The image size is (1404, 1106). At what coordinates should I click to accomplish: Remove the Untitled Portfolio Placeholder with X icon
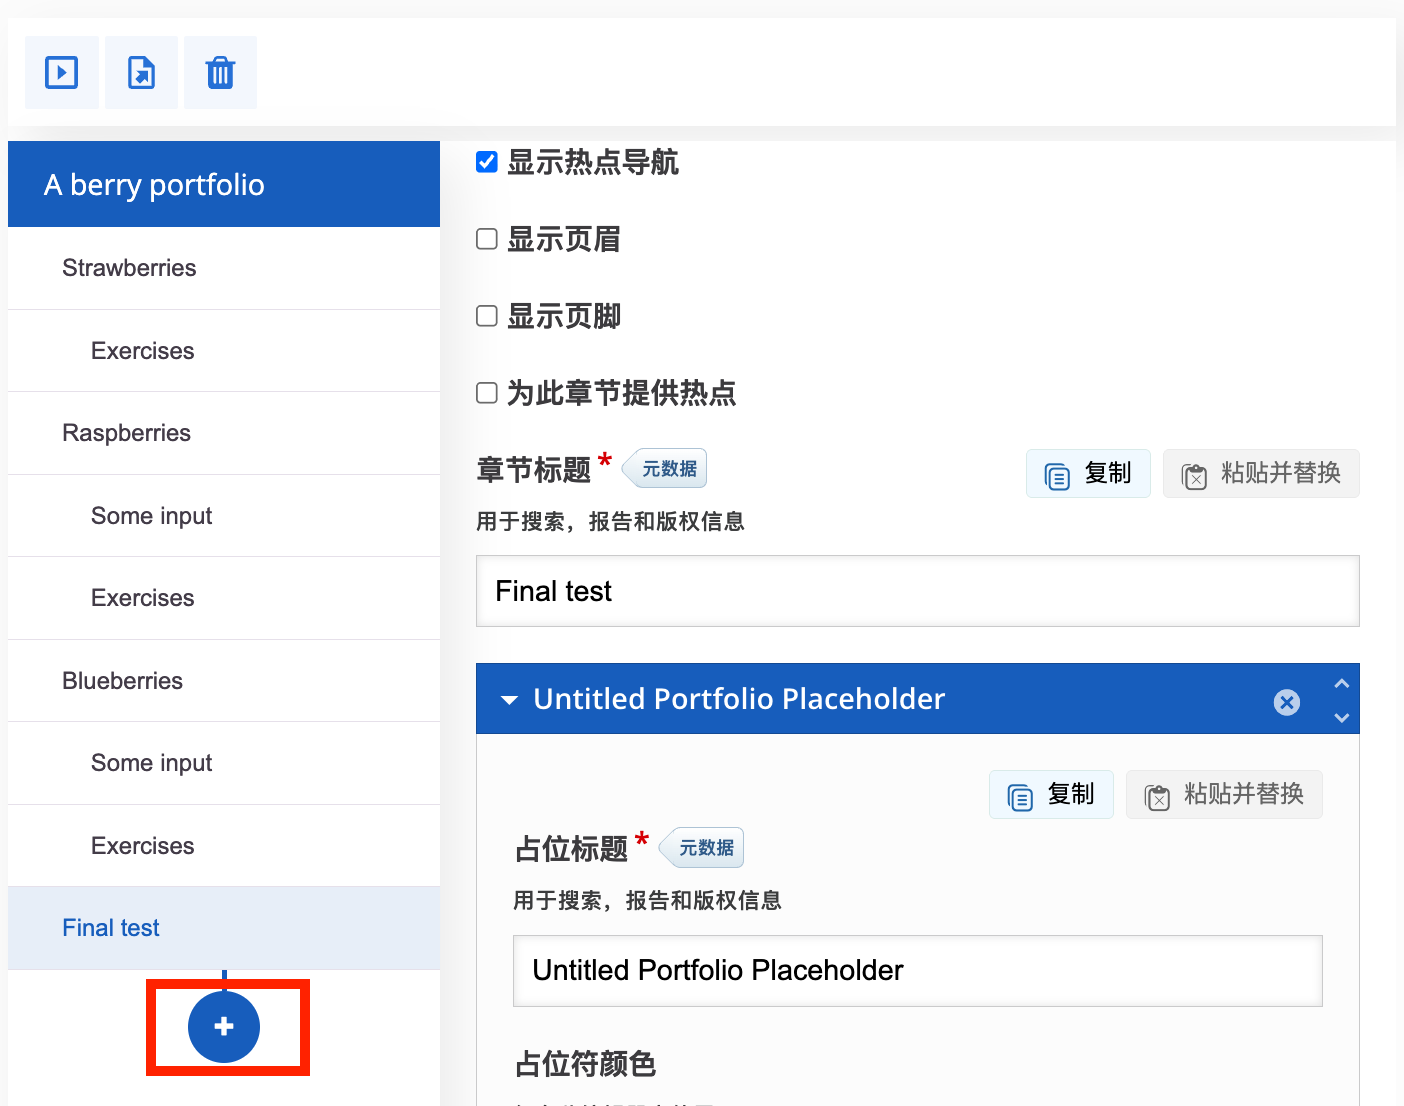1287,702
